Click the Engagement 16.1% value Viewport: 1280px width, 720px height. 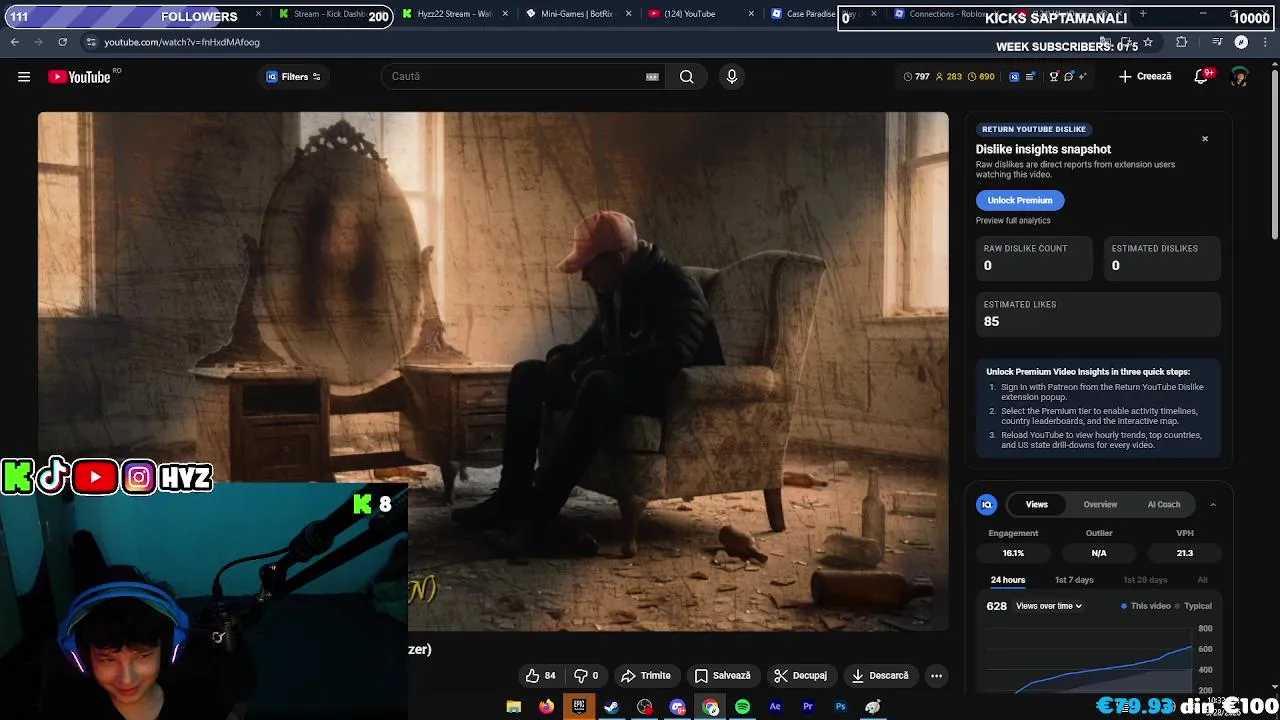click(1013, 553)
